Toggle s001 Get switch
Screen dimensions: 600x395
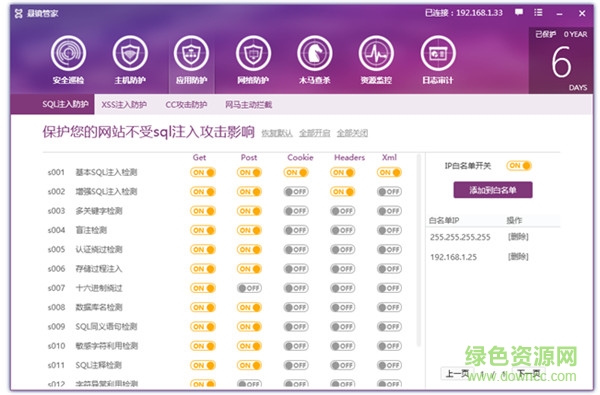(203, 173)
